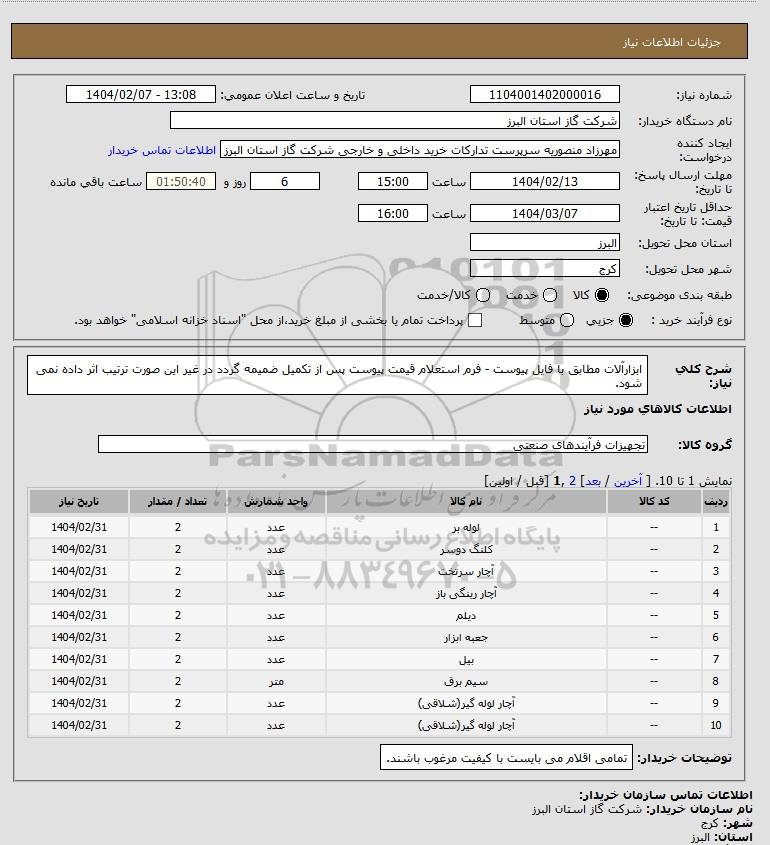Screen dimensions: 770x845
Task: Click remaining time countdown 01:50:40
Action: pos(181,182)
